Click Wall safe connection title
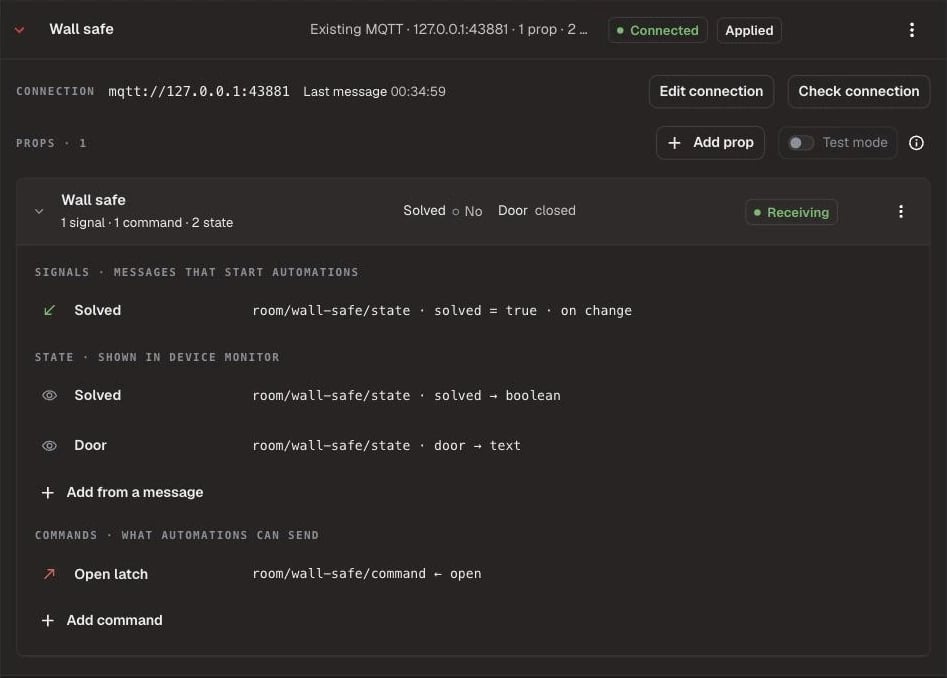Viewport: 947px width, 678px height. pos(82,29)
